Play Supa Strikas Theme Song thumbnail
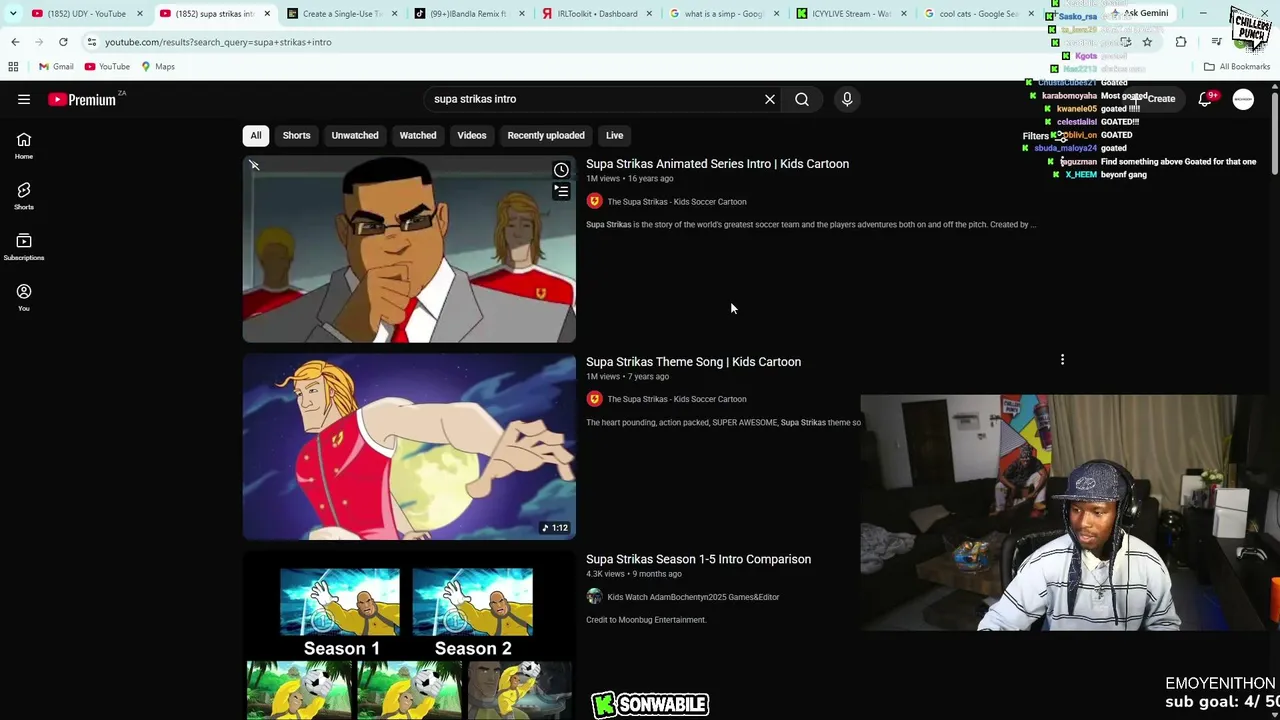The height and width of the screenshot is (720, 1280). tap(409, 447)
